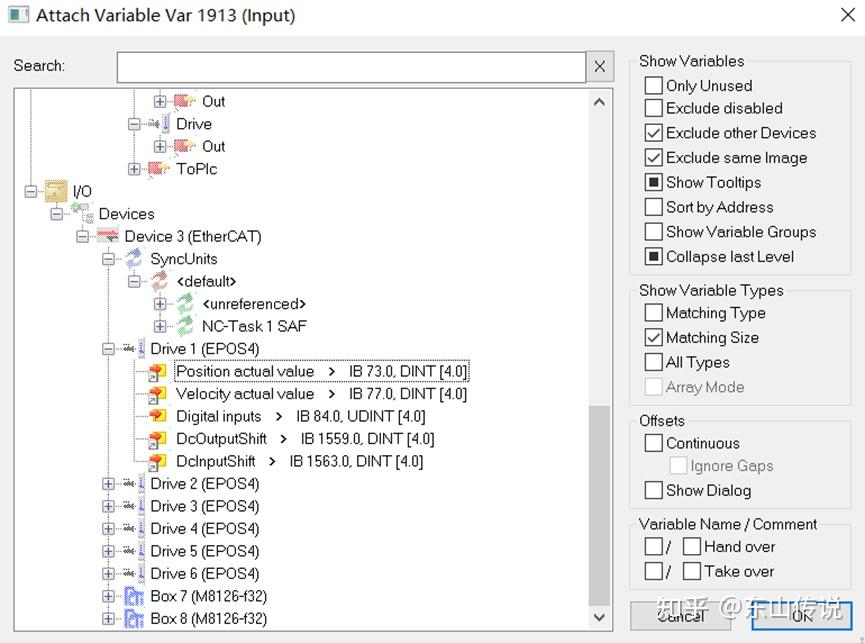Click the Device 3 EtherCAT device icon
The image size is (865, 643).
[107, 236]
